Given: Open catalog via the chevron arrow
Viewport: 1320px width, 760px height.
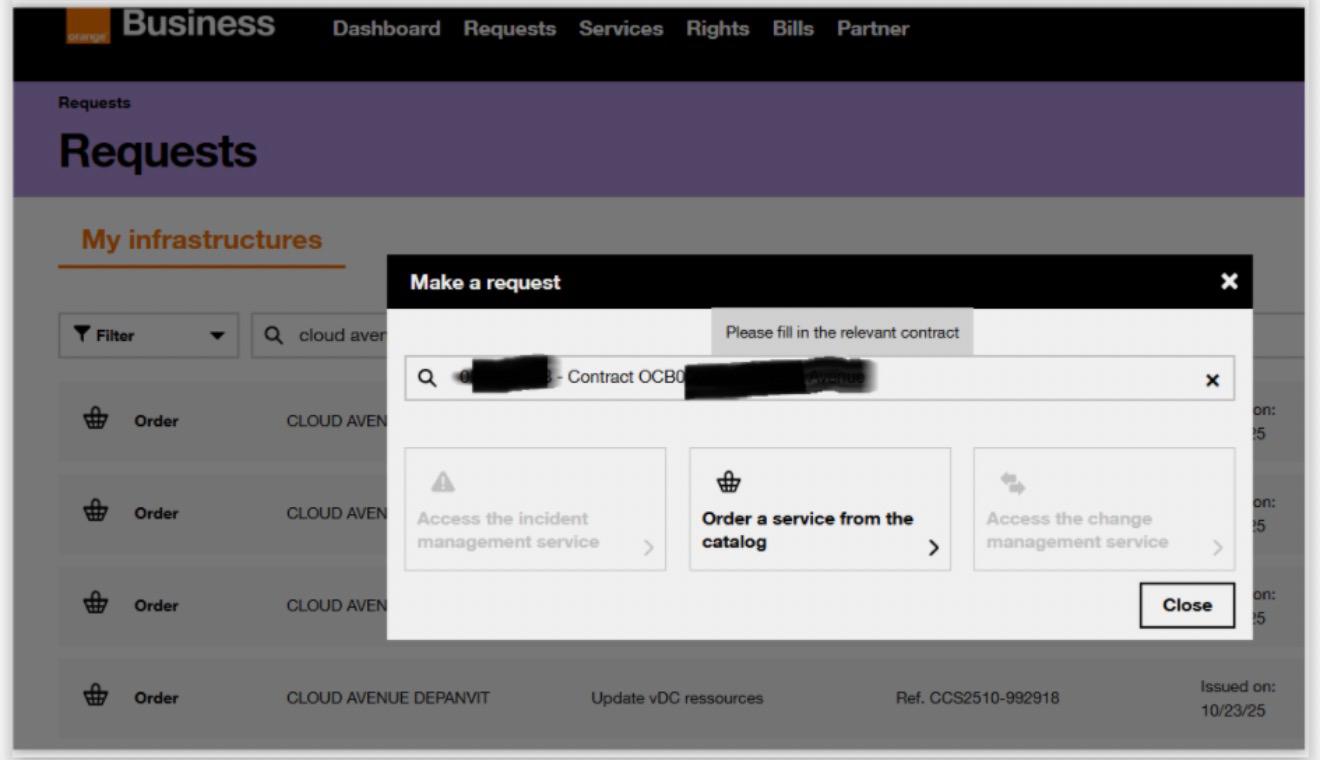Looking at the screenshot, I should 933,547.
